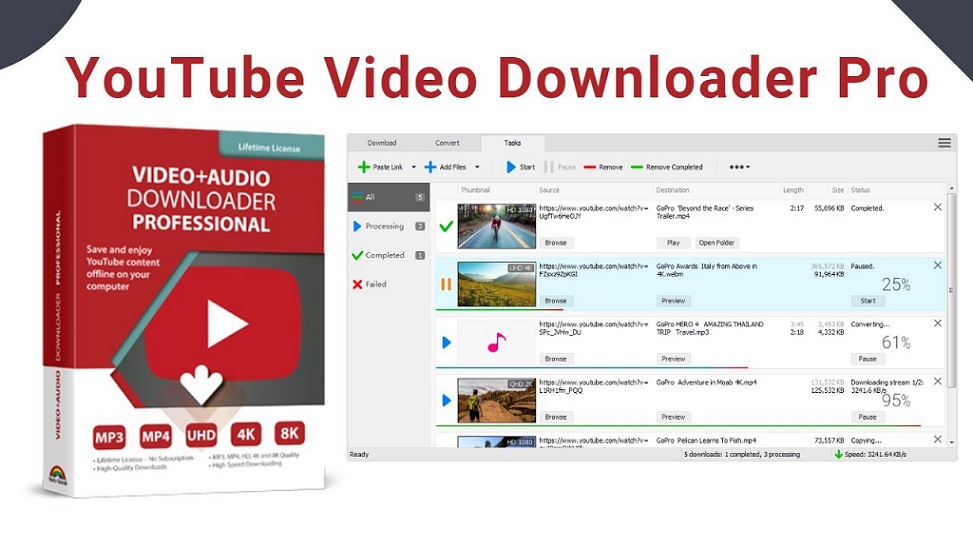Image resolution: width=973 pixels, height=548 pixels.
Task: Switch to the Download tab
Action: coord(382,143)
